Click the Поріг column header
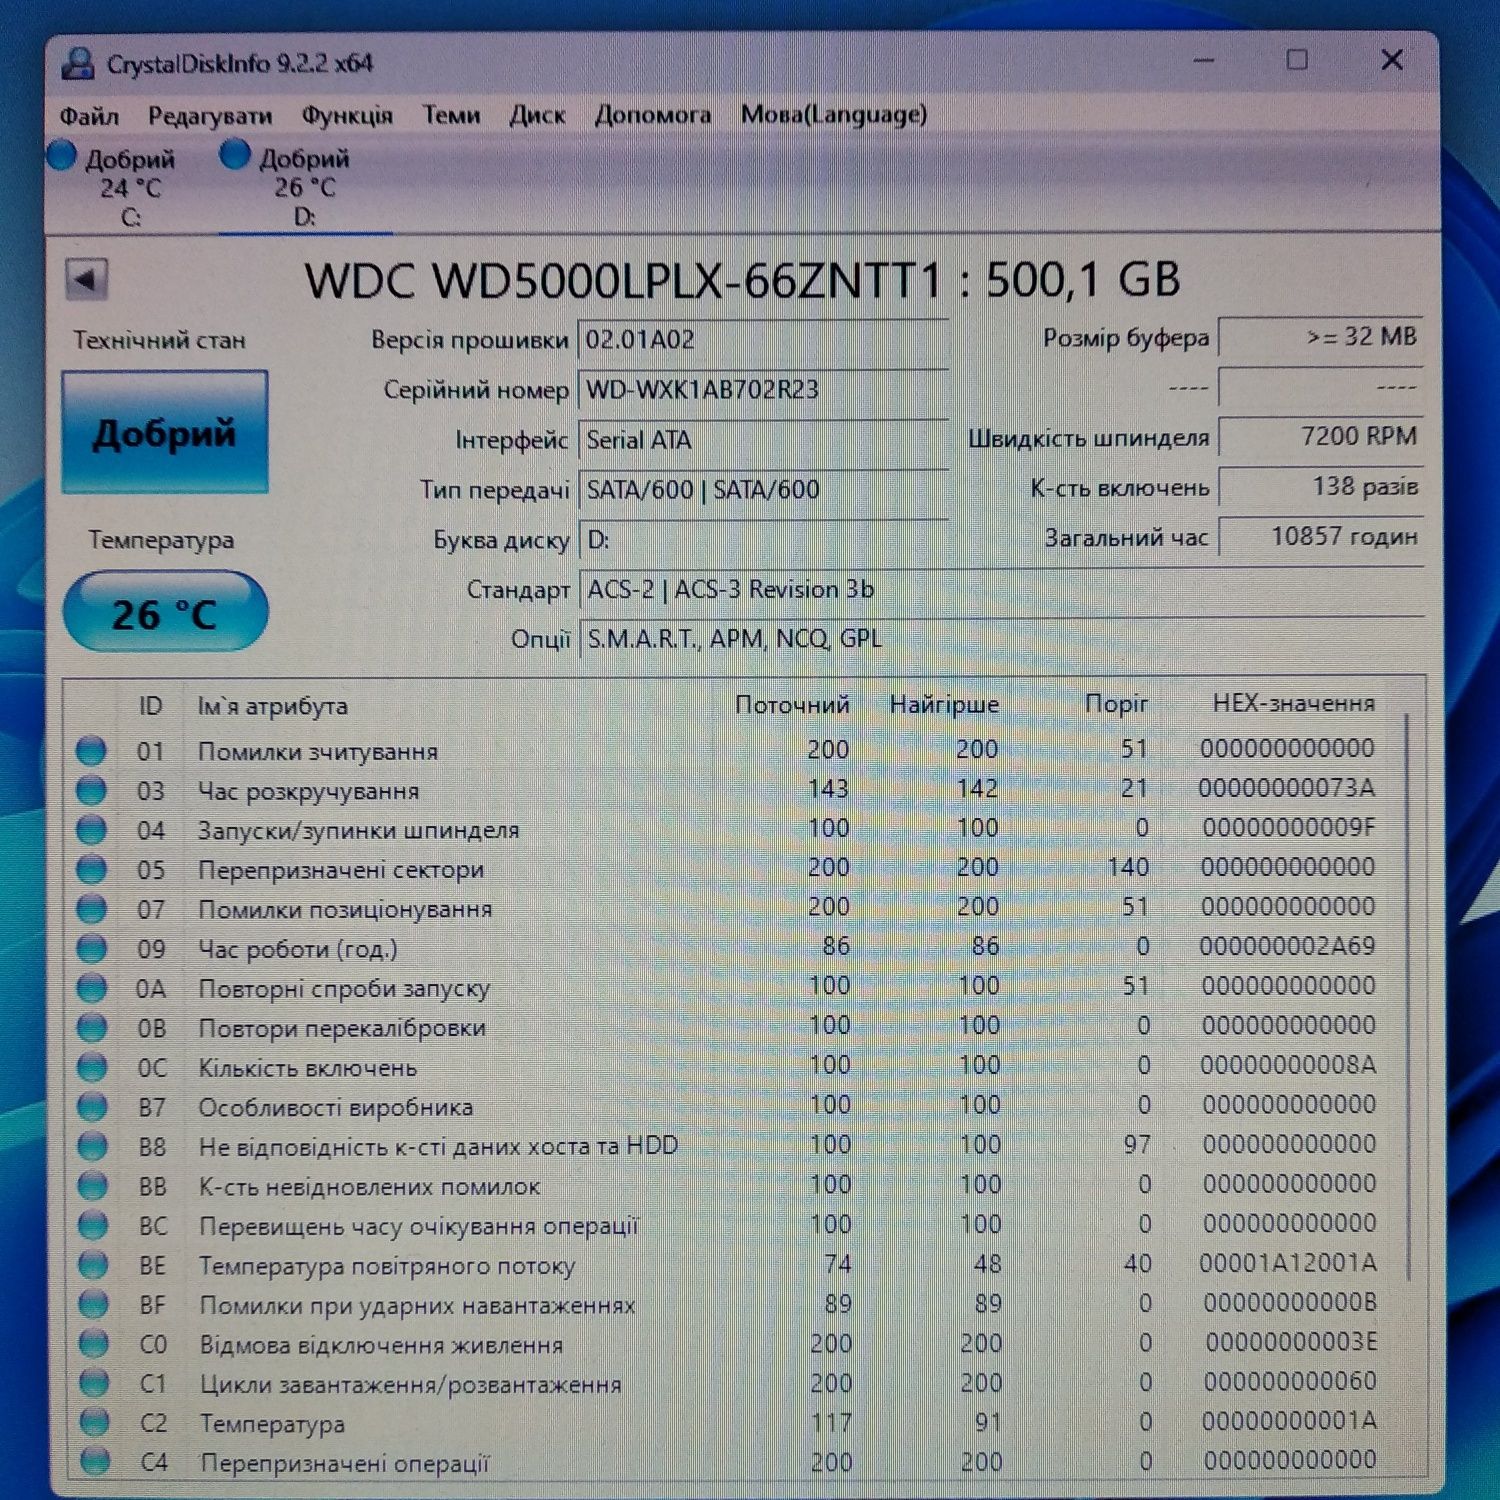 tap(1116, 704)
